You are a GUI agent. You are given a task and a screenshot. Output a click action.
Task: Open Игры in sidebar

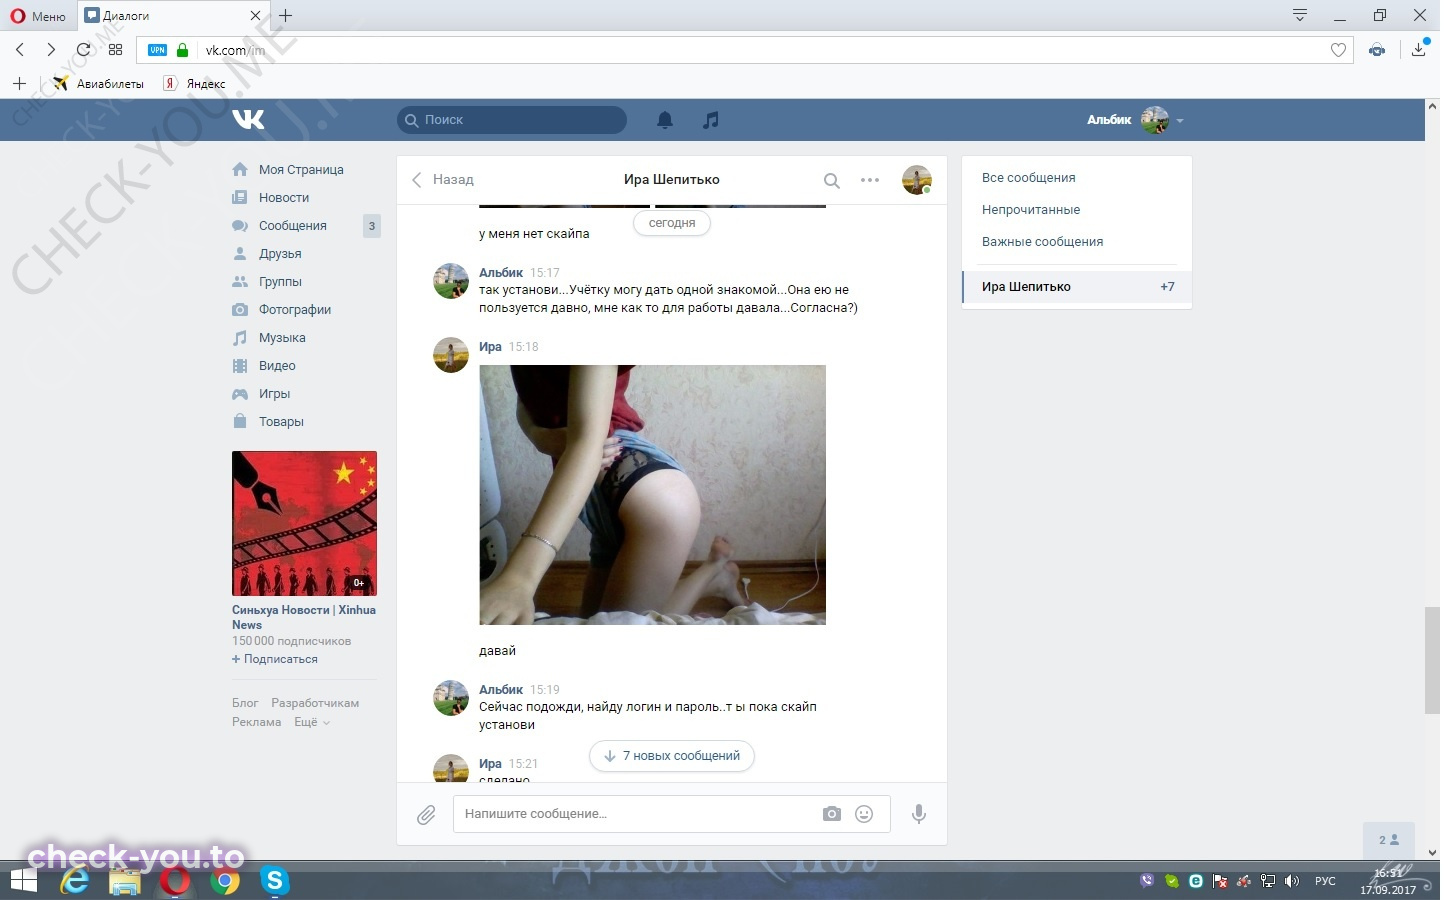tap(273, 394)
